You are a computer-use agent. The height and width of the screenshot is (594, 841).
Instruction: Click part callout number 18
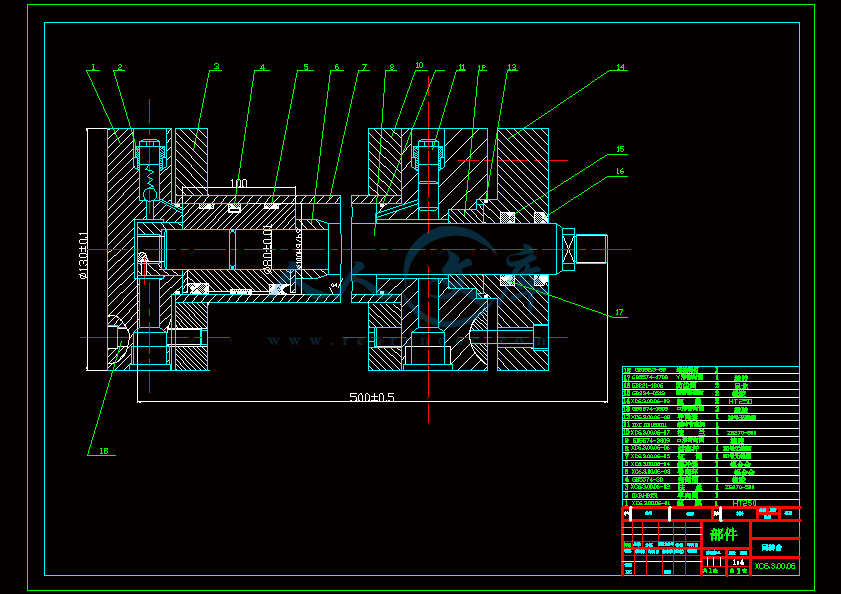(104, 451)
